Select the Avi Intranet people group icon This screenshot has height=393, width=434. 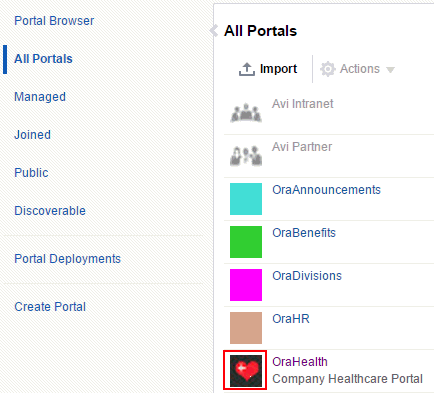click(x=246, y=113)
